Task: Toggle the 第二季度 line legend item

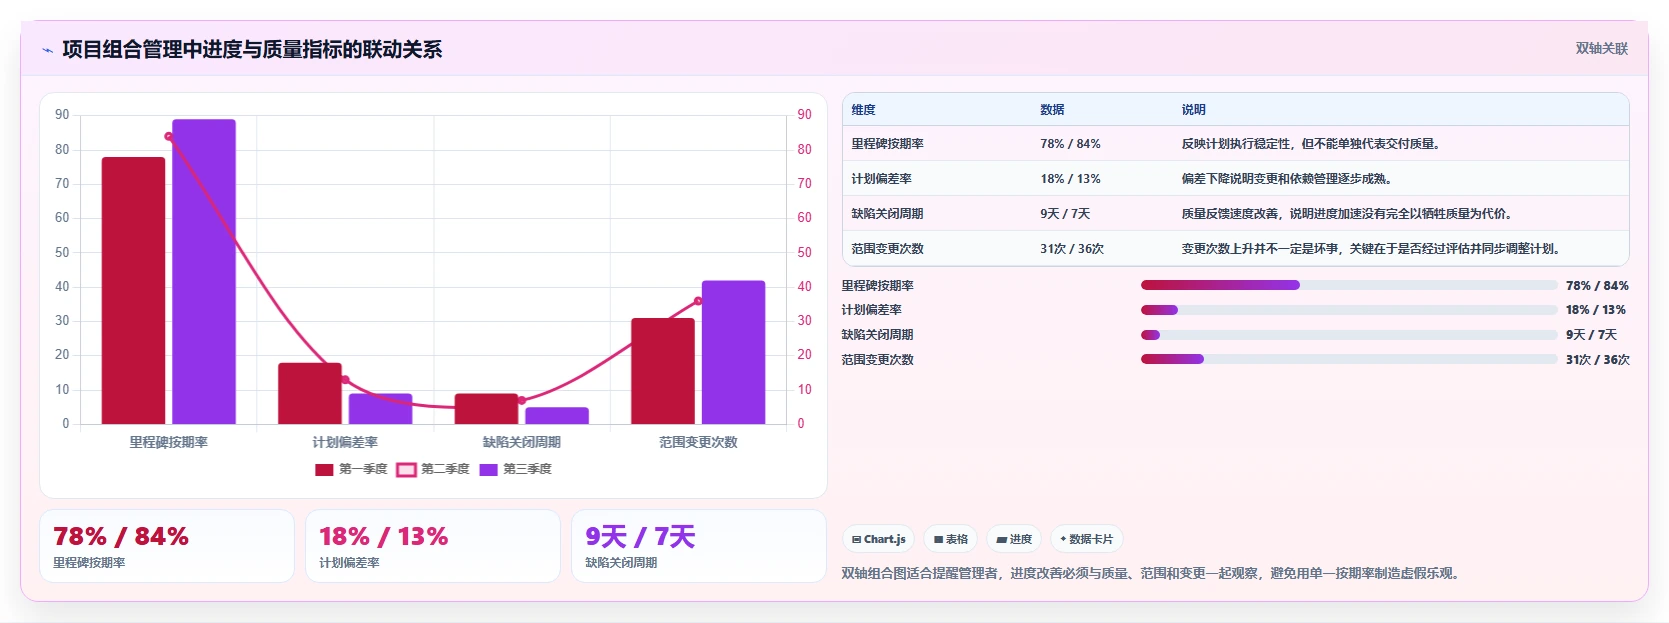Action: [433, 469]
